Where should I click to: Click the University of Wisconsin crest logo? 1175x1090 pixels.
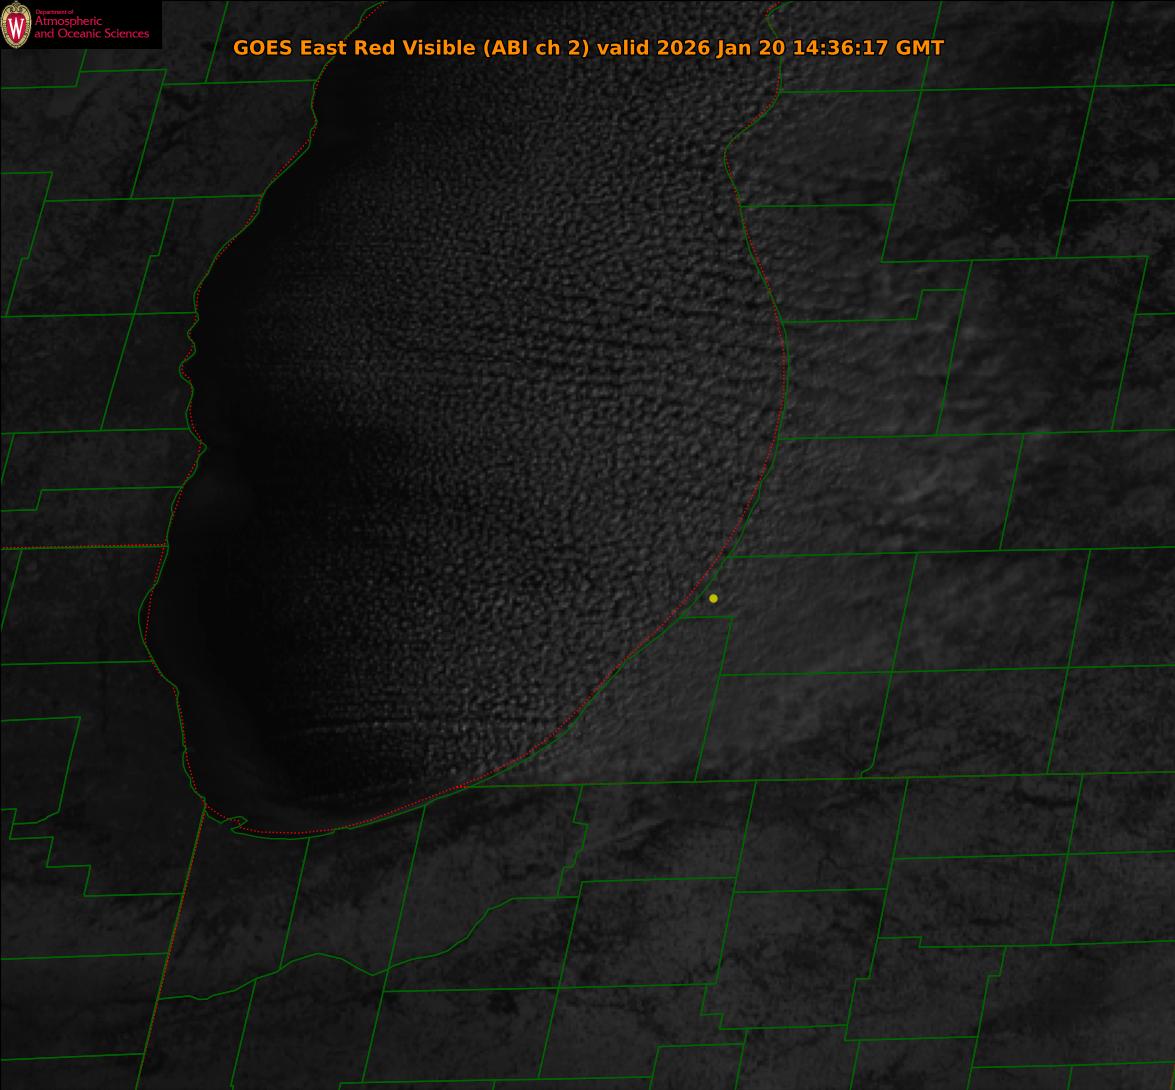click(x=16, y=25)
